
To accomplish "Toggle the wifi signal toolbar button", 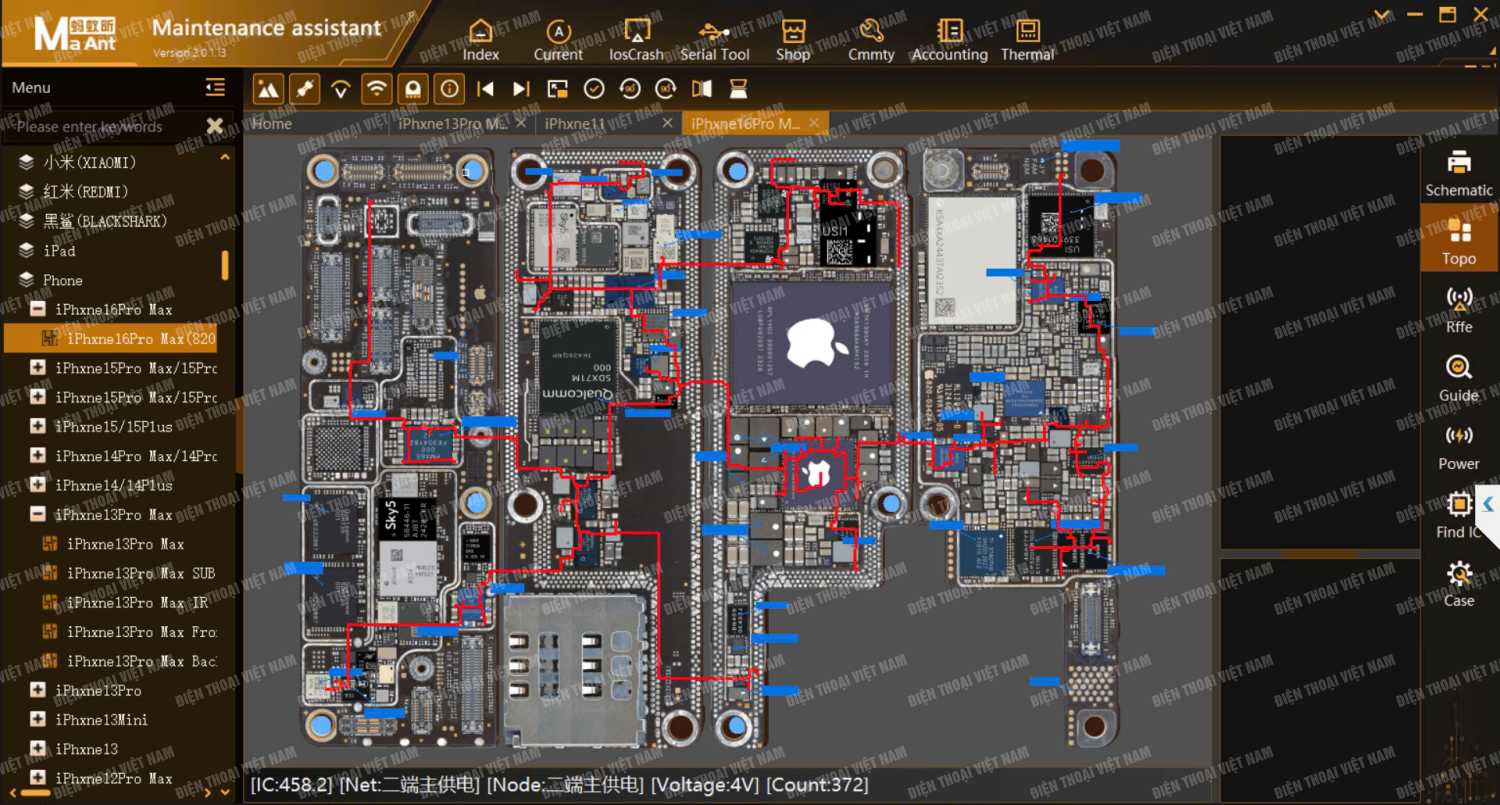I will coord(376,89).
